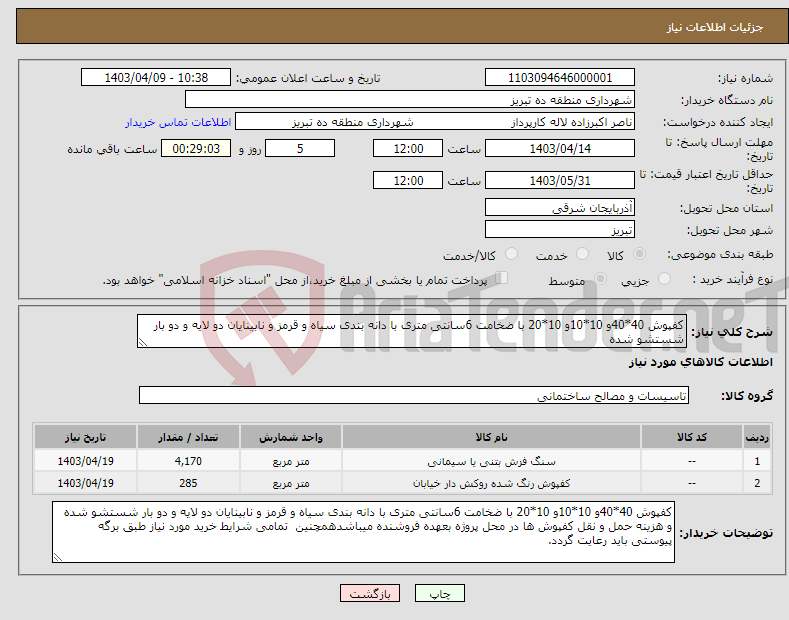This screenshot has width=789, height=620.
Task: Click the بازگشت (back) button
Action: click(370, 594)
